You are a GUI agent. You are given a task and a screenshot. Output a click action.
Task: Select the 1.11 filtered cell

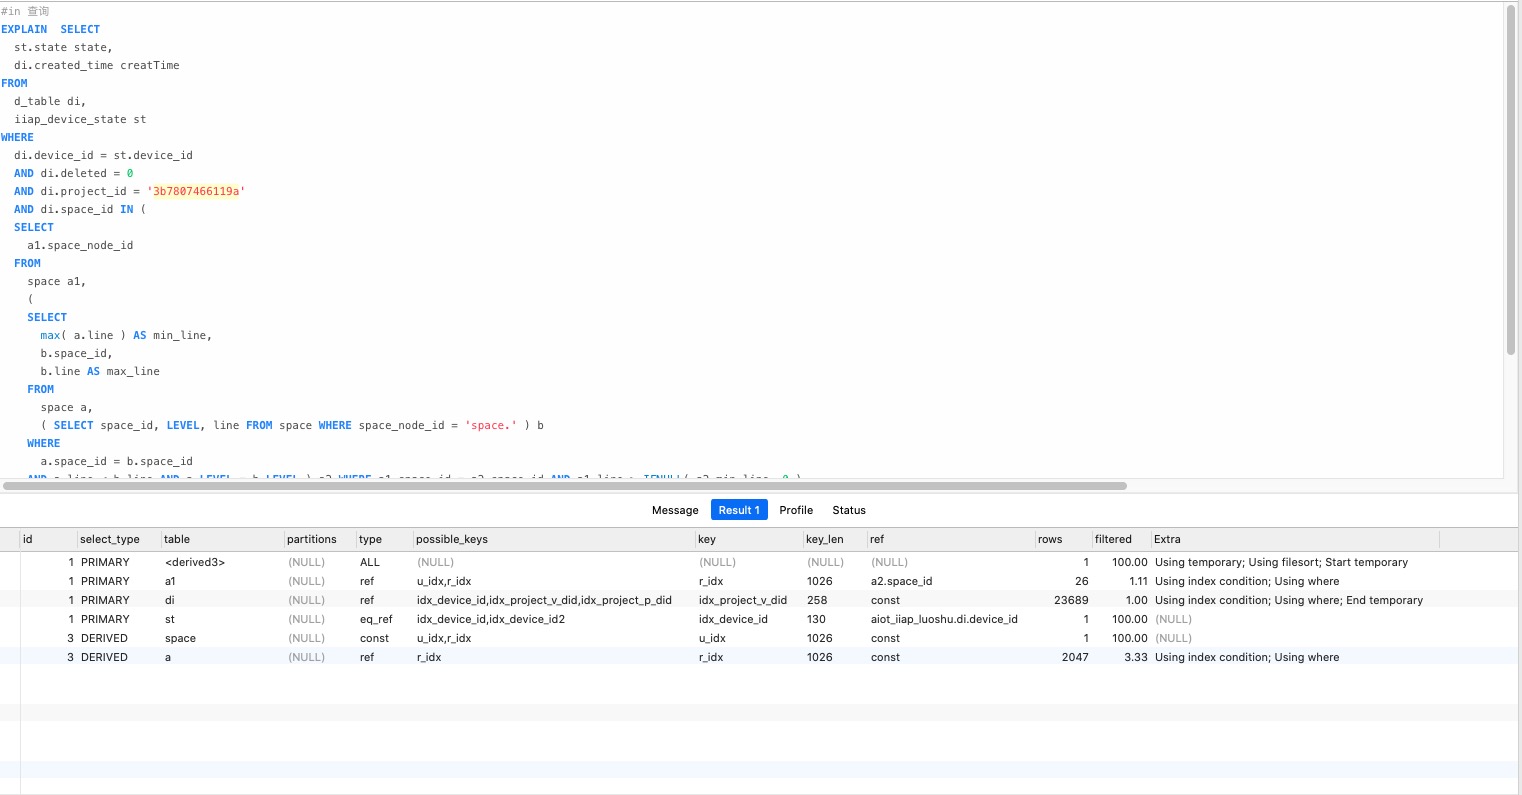(x=1138, y=581)
